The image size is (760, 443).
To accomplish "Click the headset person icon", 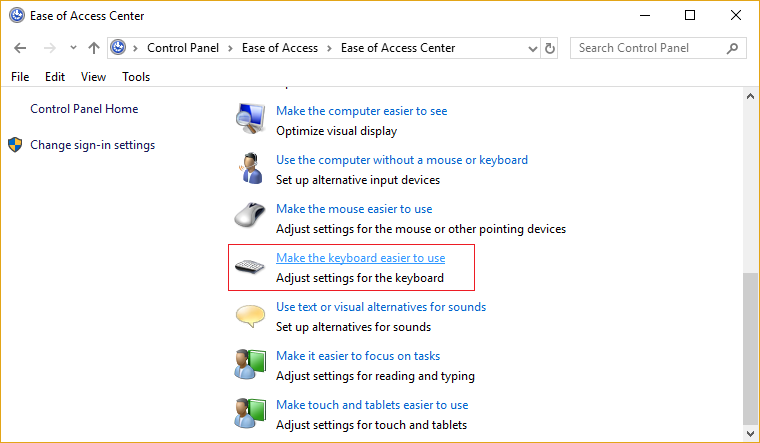I will [249, 169].
